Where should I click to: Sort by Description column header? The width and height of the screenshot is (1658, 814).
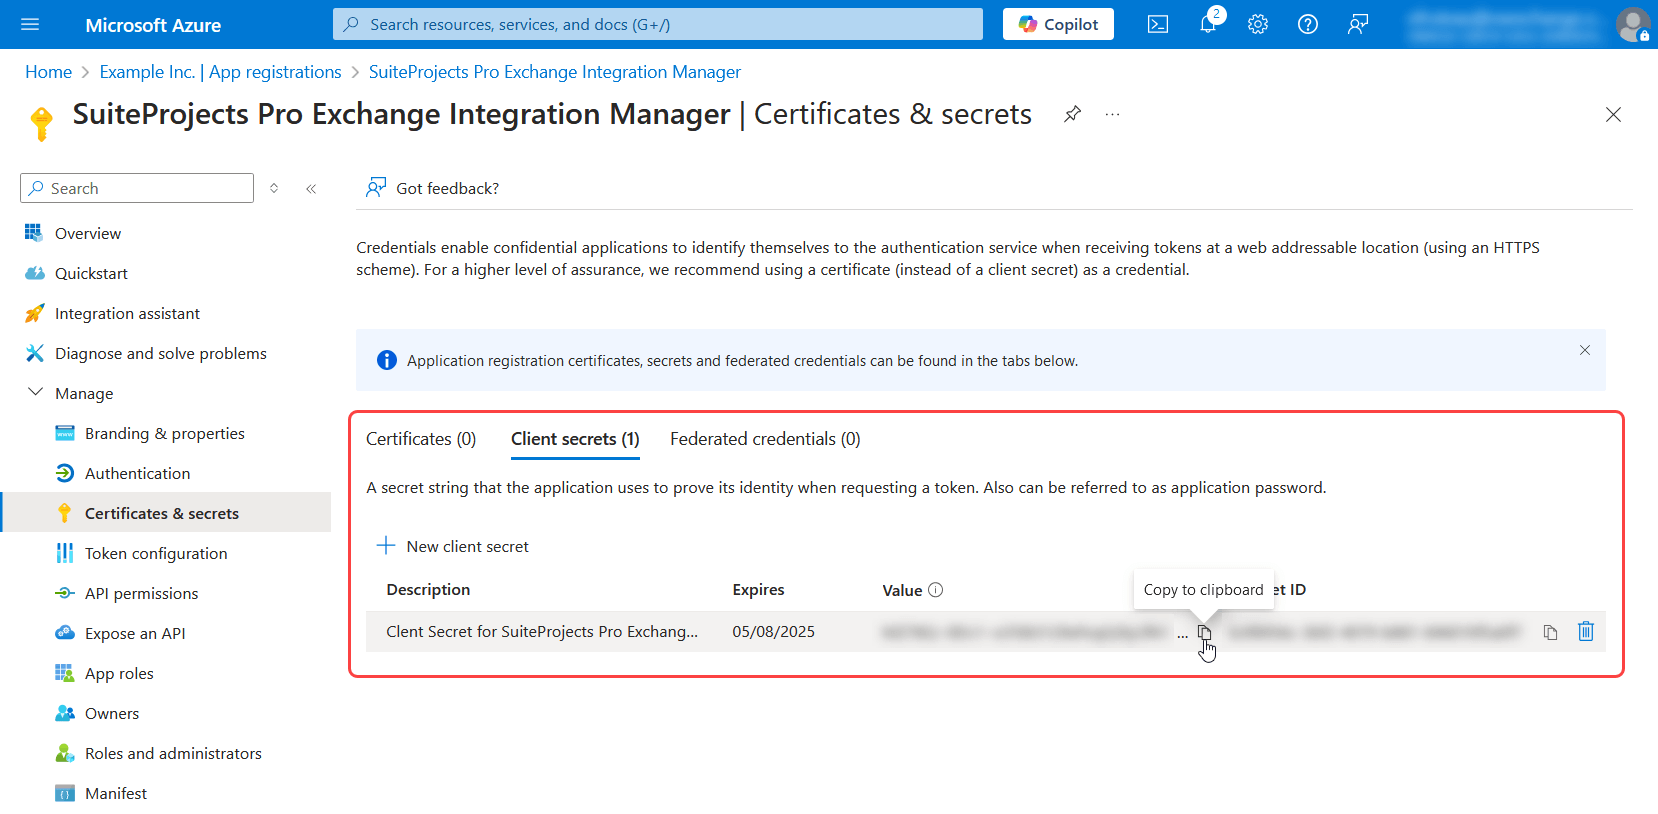(428, 590)
